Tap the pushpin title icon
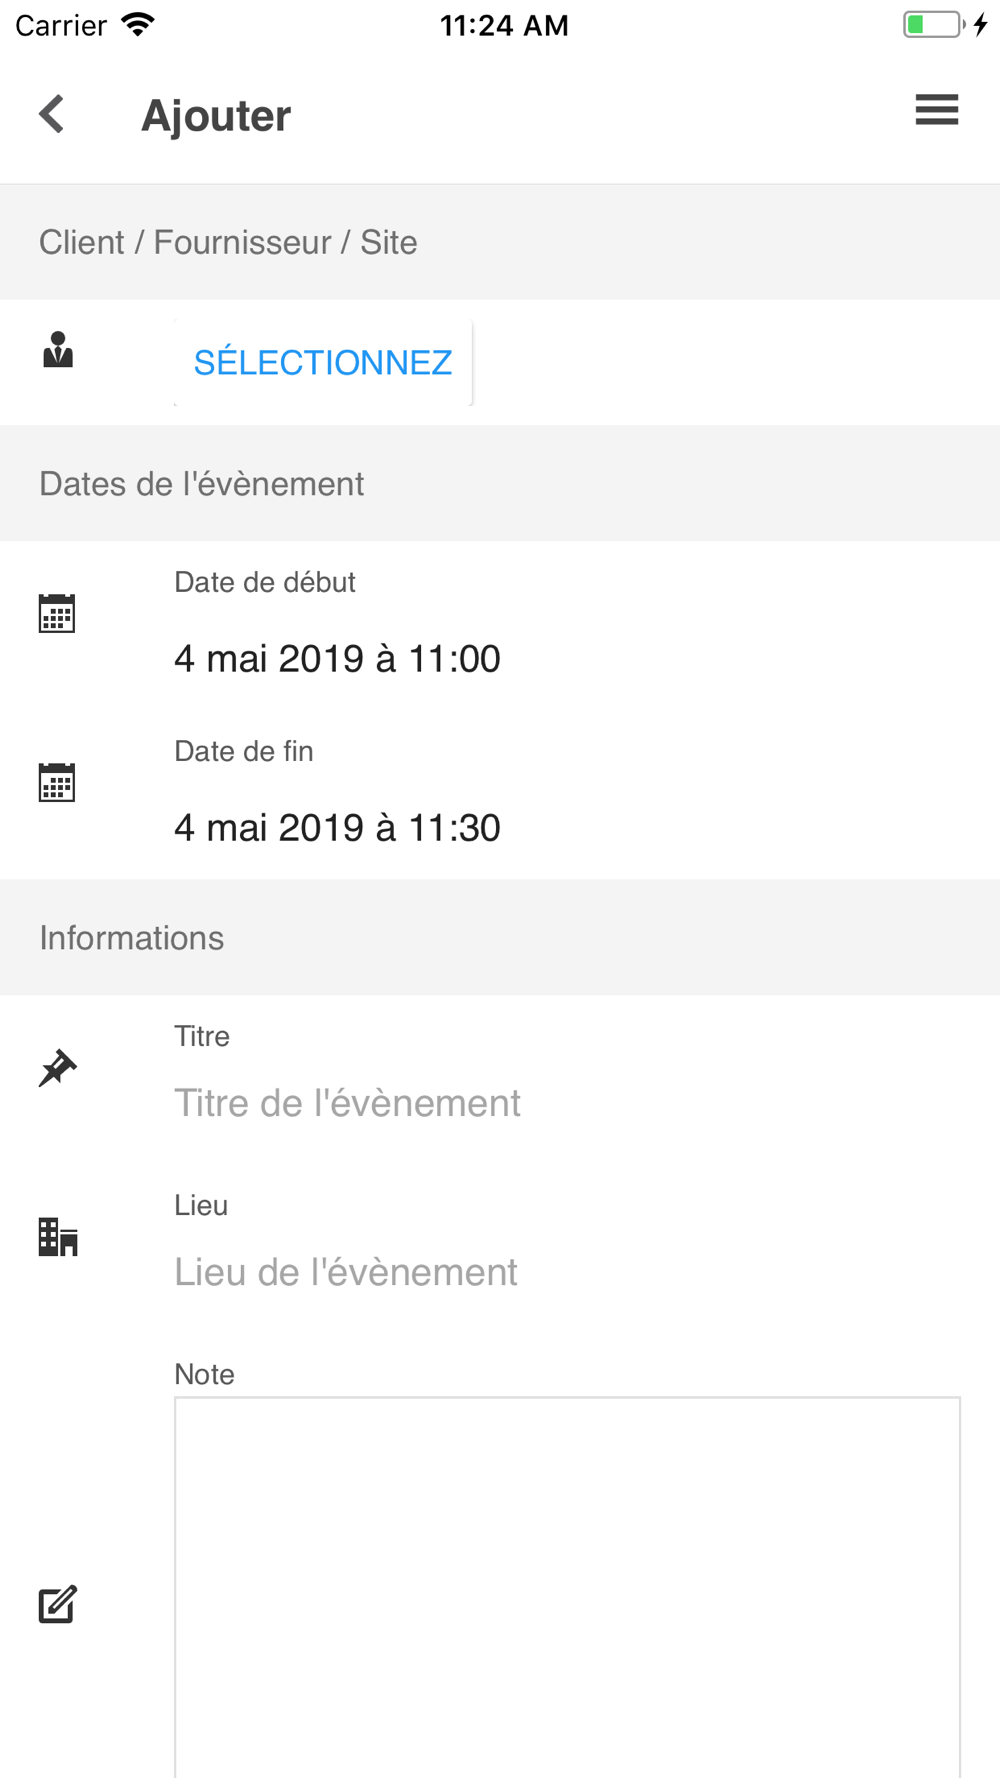Image resolution: width=1000 pixels, height=1778 pixels. point(57,1068)
